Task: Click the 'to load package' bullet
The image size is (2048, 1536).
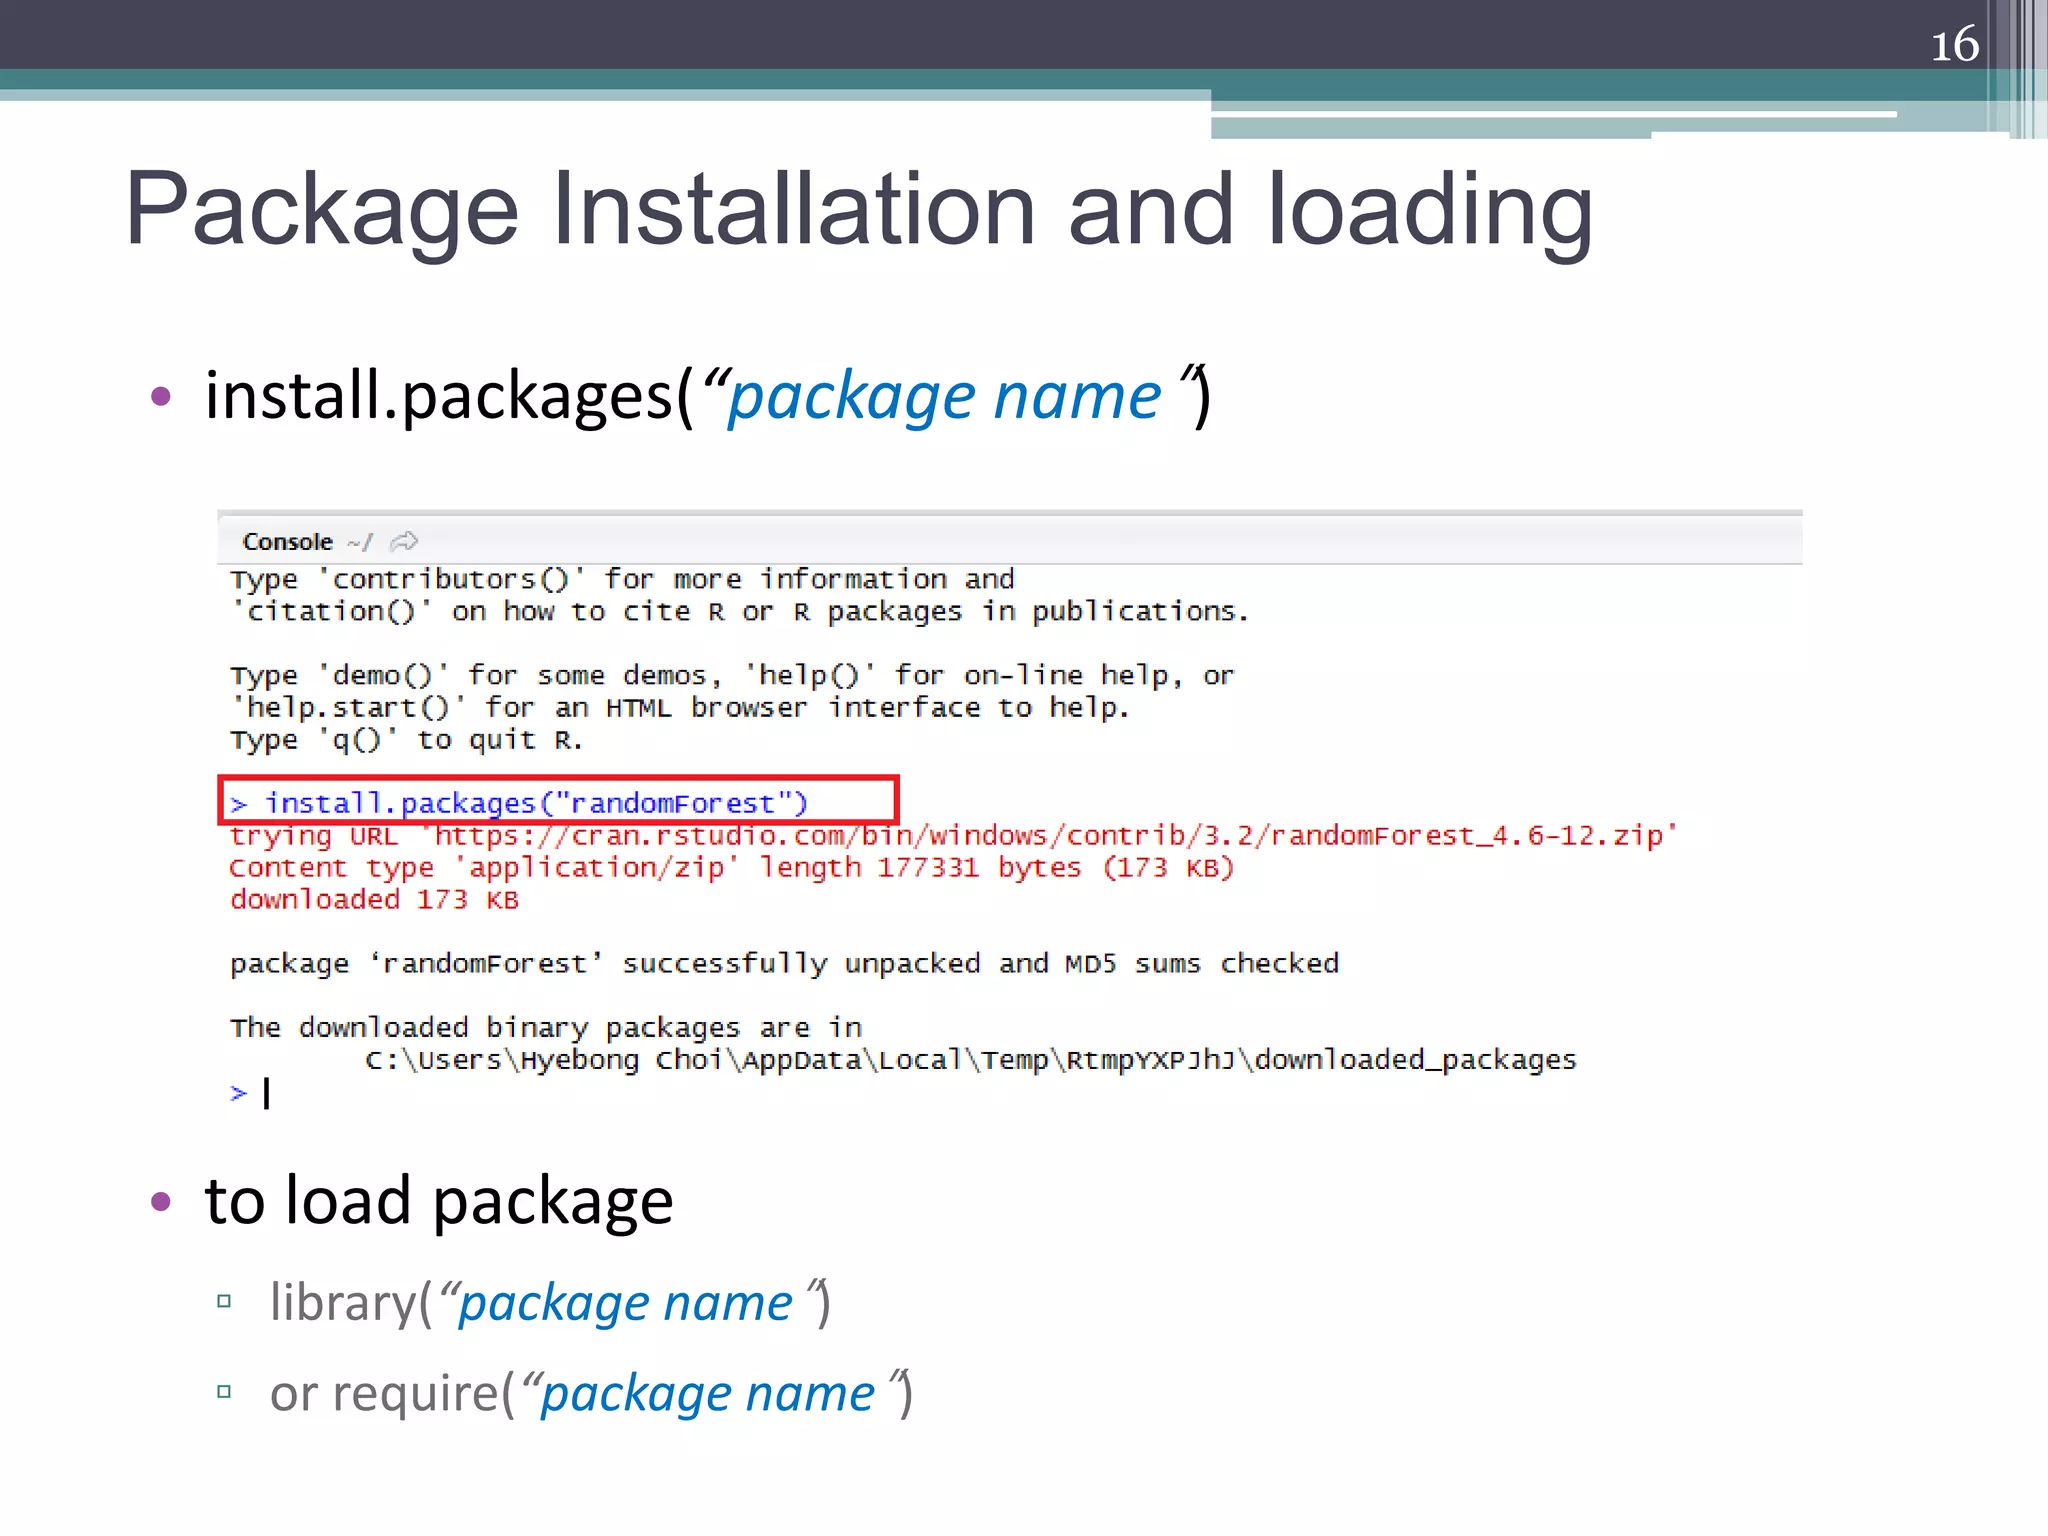Action: tap(438, 1199)
